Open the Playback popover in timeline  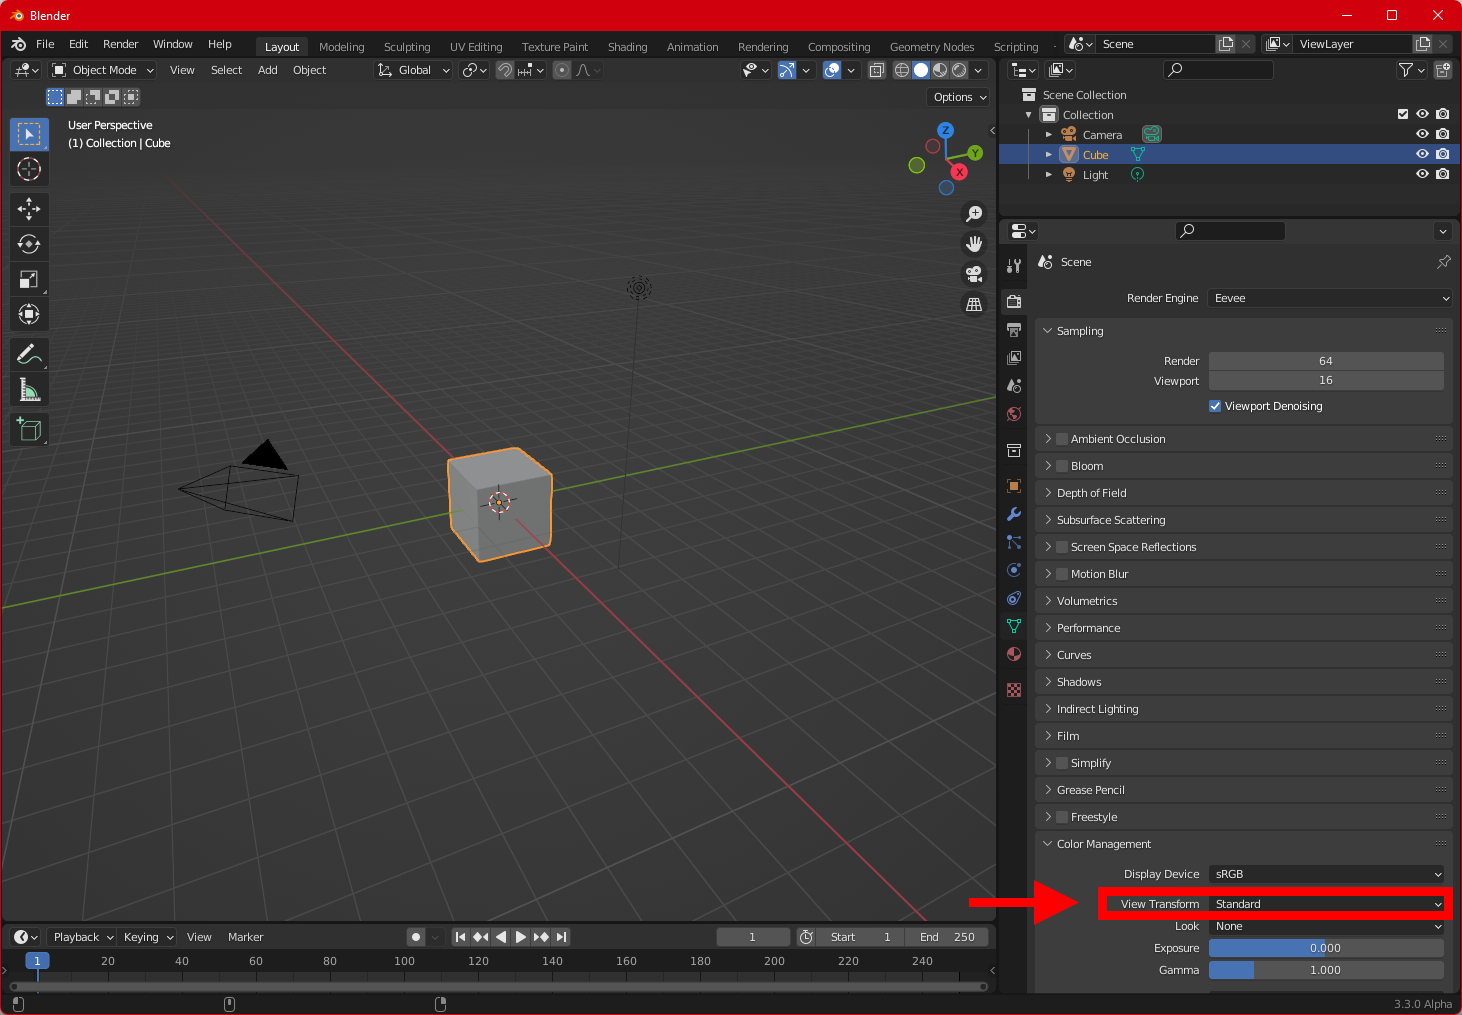click(x=82, y=937)
